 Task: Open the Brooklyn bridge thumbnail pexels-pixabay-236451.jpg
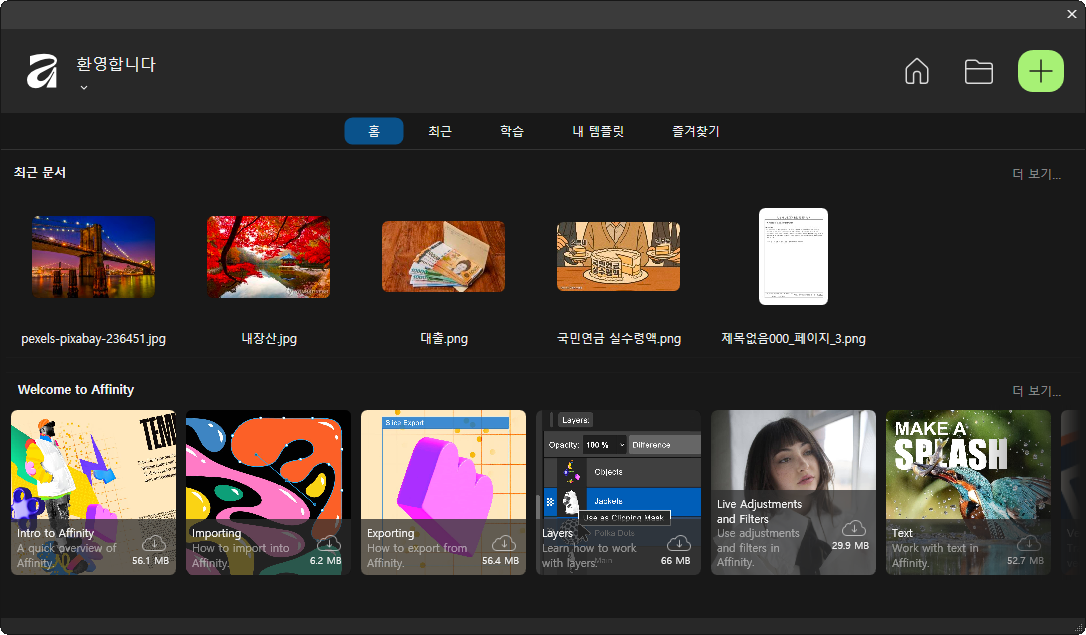94,257
